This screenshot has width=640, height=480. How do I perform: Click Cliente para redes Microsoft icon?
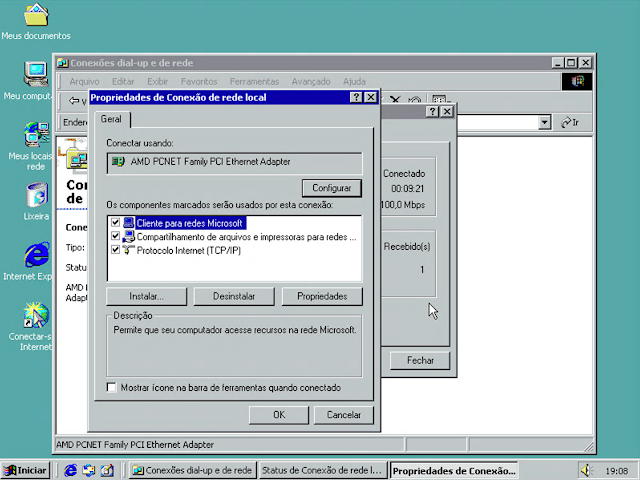pyautogui.click(x=129, y=223)
